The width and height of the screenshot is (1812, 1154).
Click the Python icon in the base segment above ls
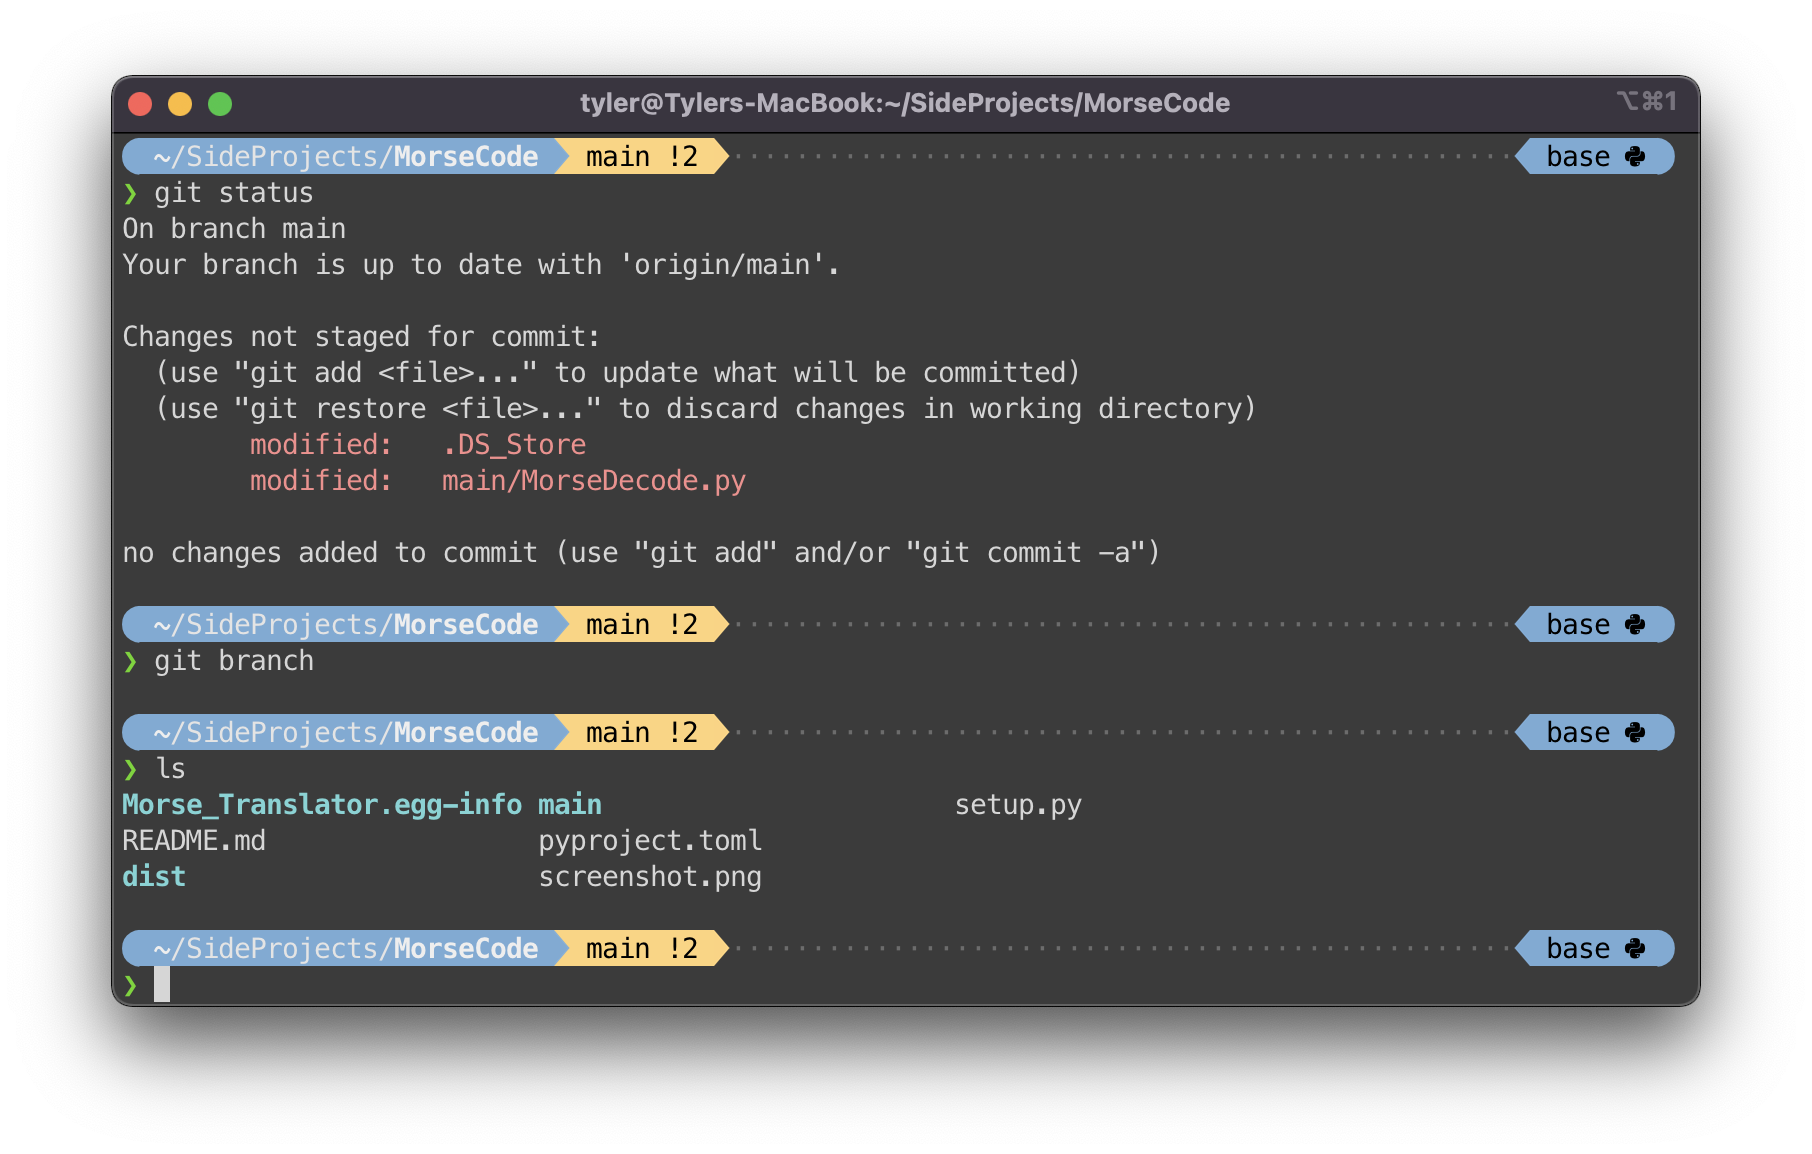pos(1635,733)
